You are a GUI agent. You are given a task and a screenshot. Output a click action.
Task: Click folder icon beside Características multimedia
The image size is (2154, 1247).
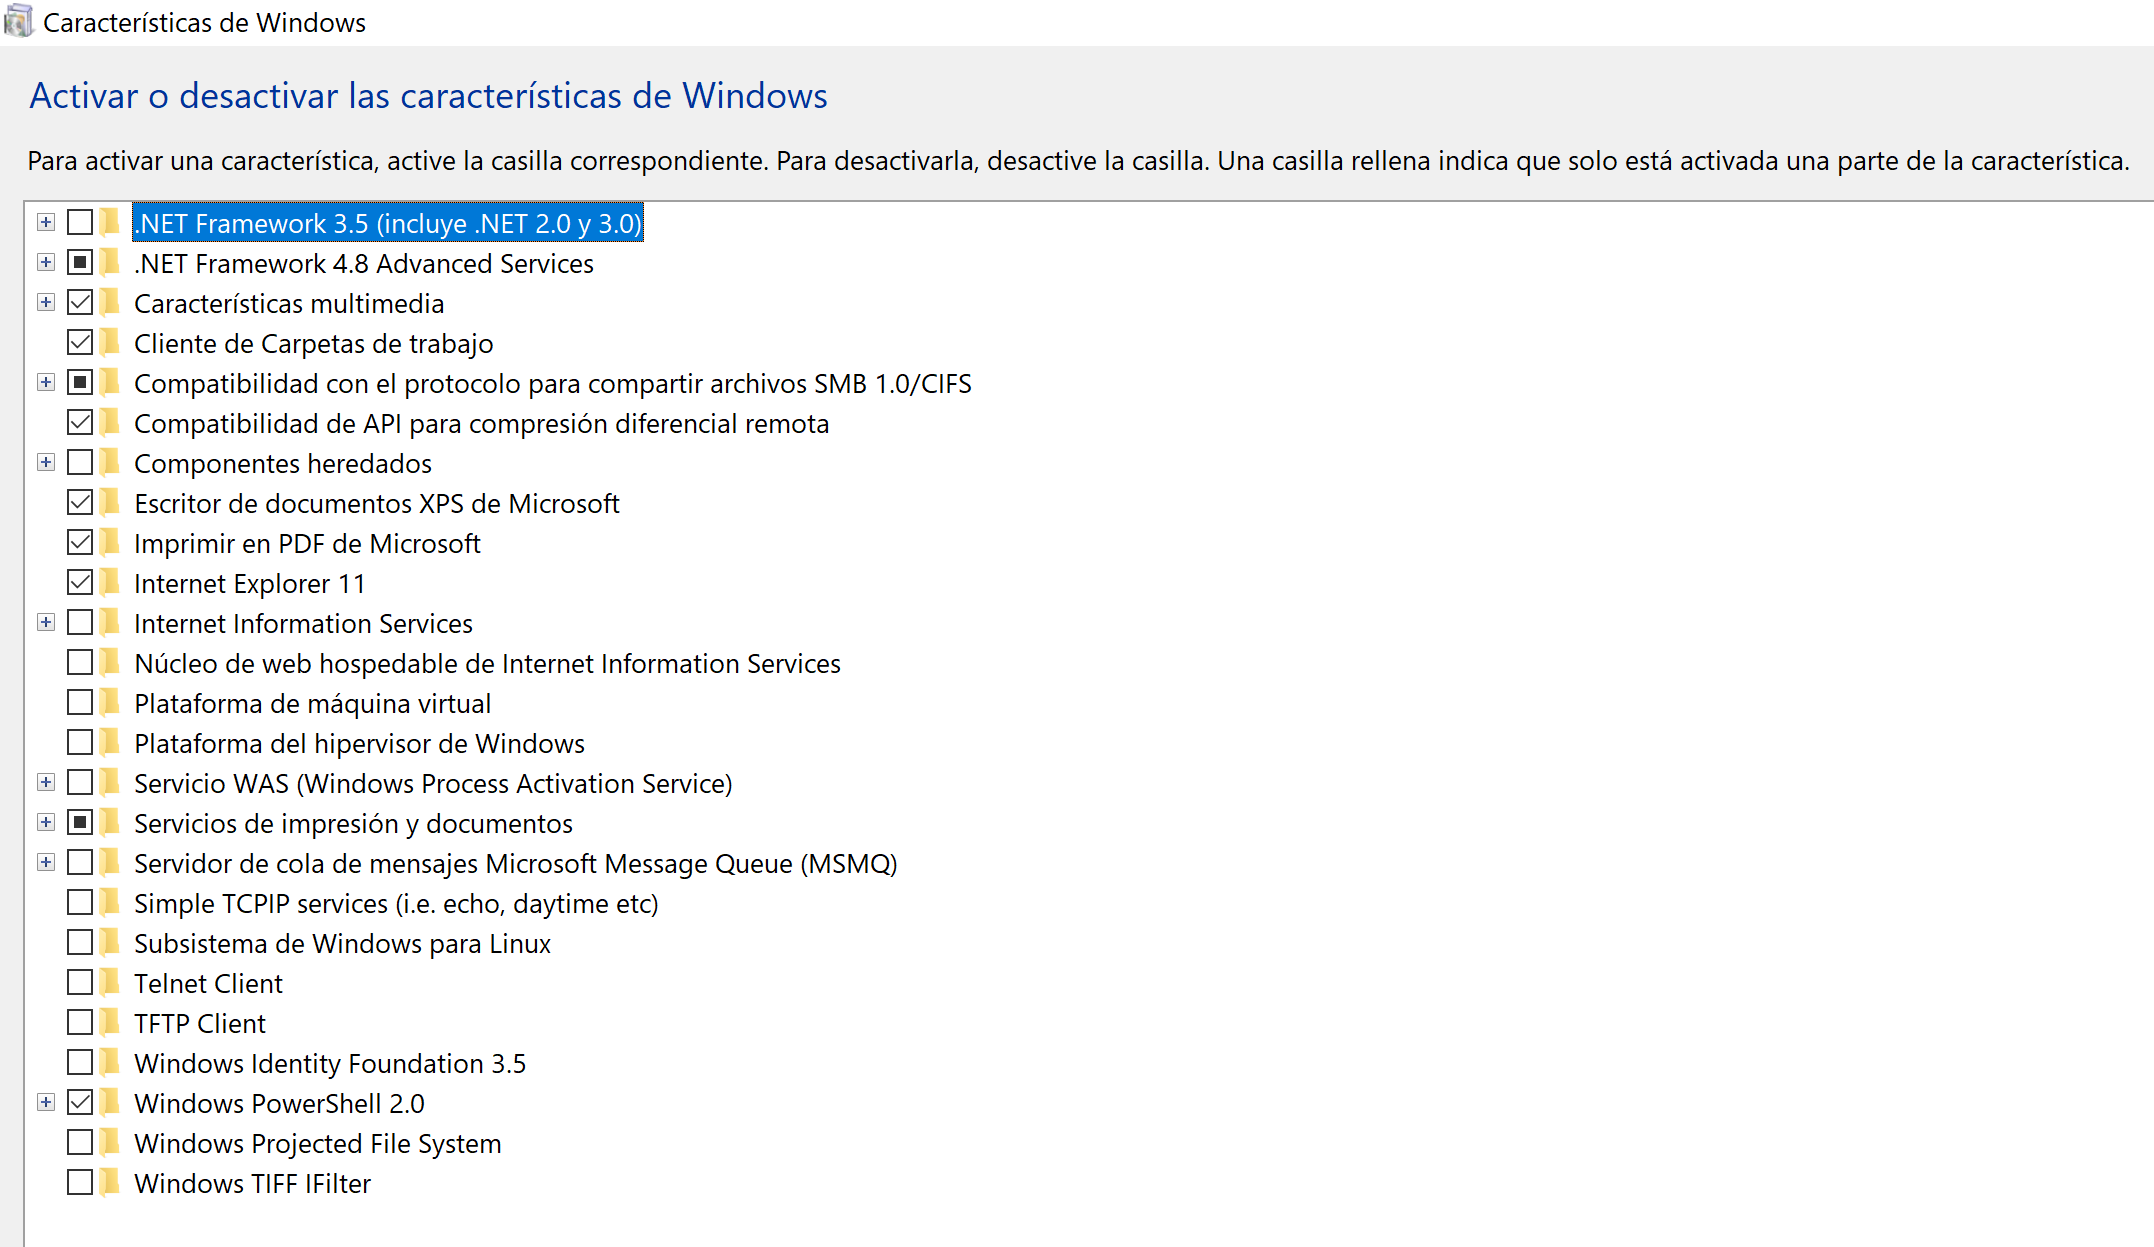coord(110,303)
